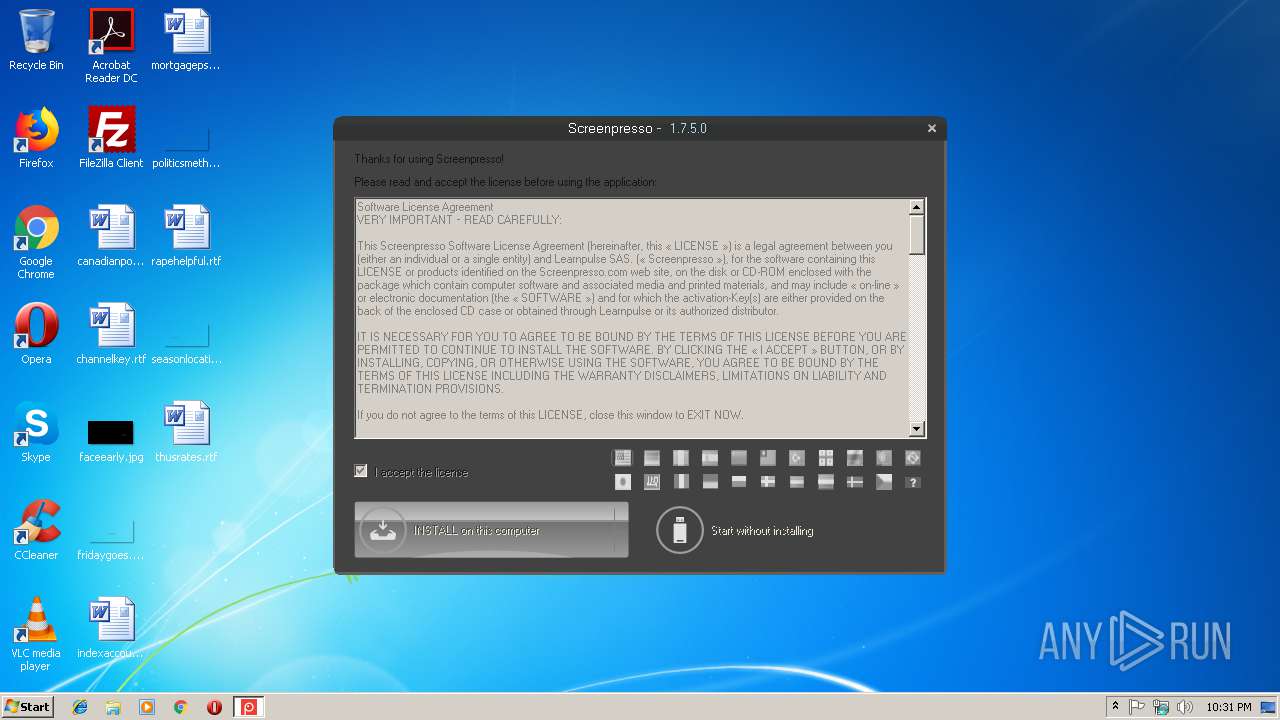The height and width of the screenshot is (720, 1280).
Task: Select the FileZilla Client shortcut
Action: click(111, 138)
